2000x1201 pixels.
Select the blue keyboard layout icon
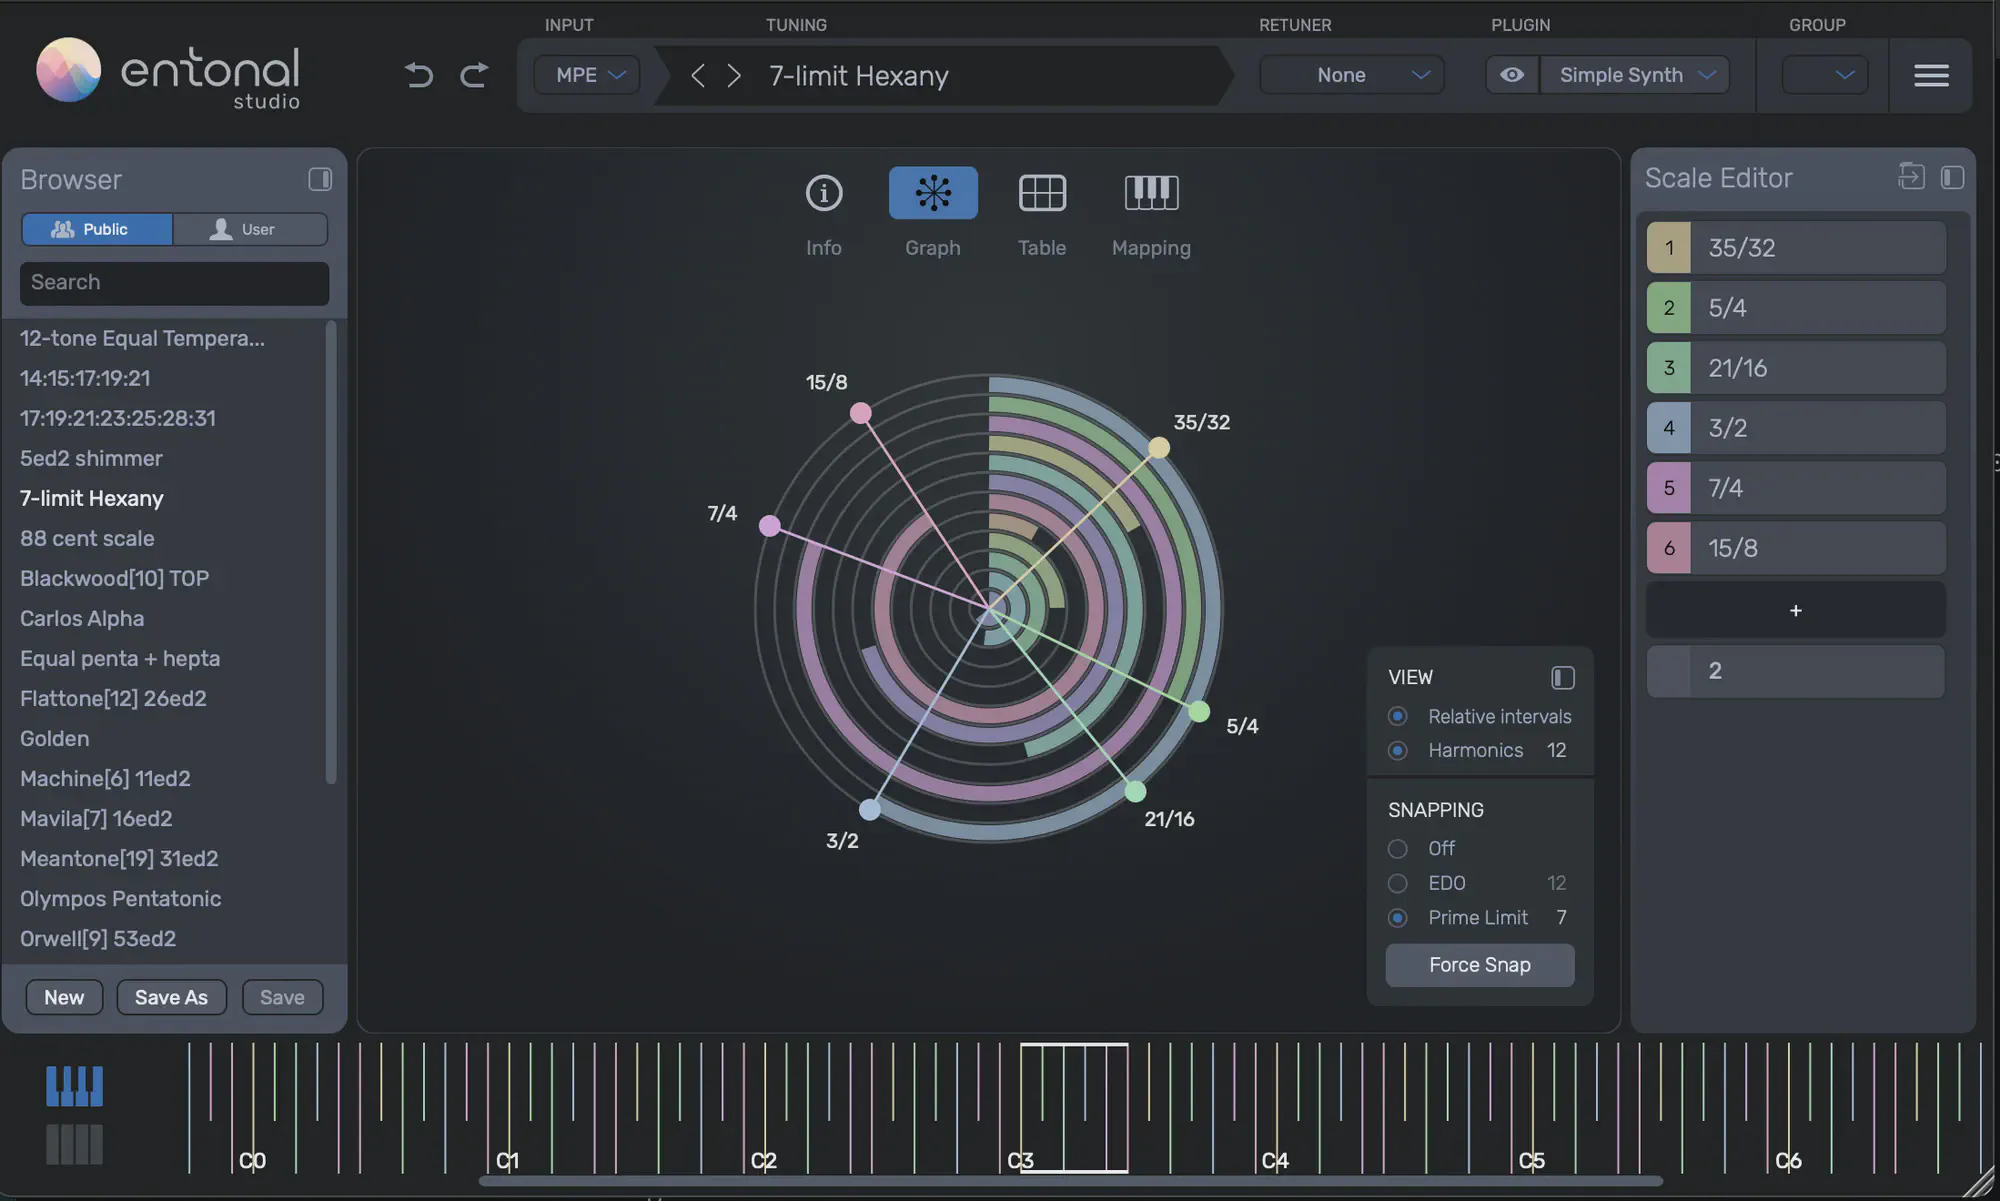coord(74,1086)
